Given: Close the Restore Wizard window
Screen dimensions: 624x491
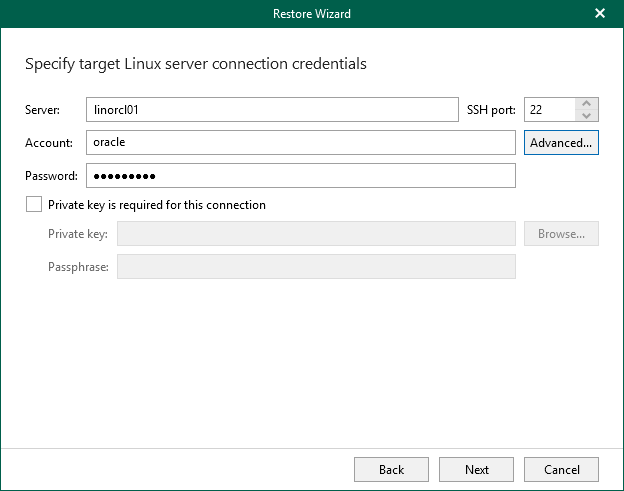Looking at the screenshot, I should click(x=600, y=14).
